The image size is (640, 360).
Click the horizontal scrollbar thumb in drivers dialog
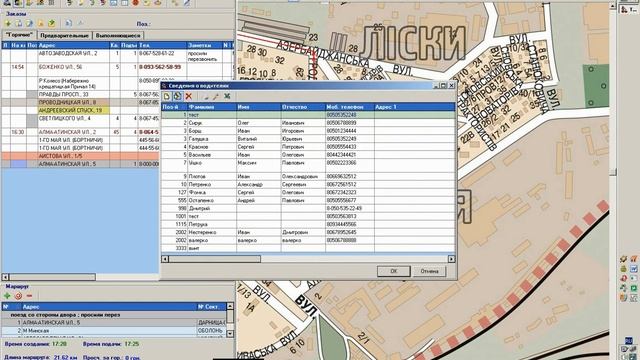[x=214, y=259]
